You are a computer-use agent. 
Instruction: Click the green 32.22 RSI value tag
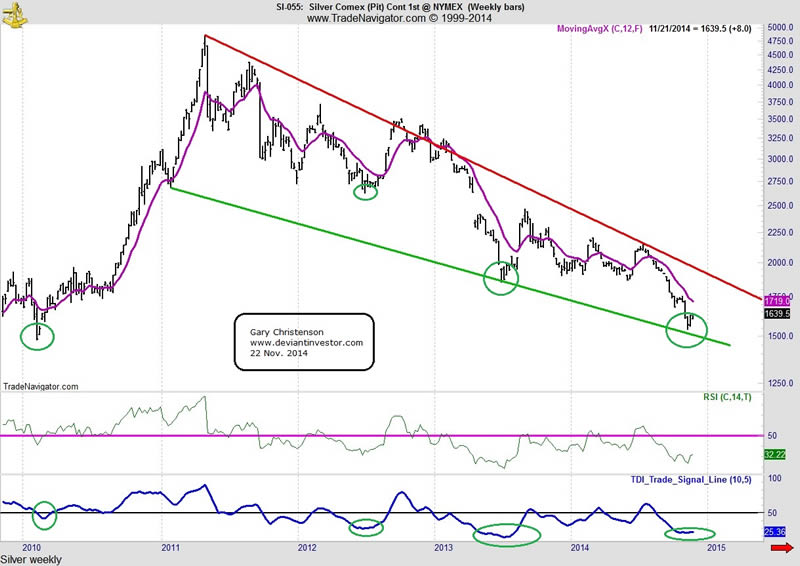[x=774, y=454]
